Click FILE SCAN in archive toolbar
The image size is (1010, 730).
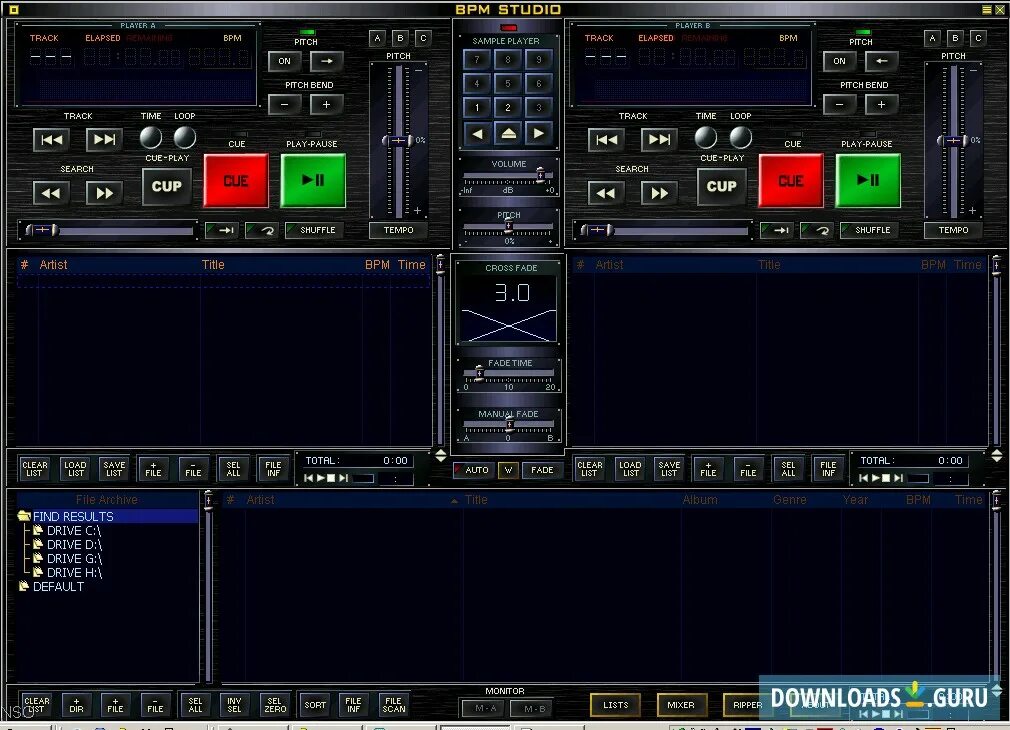click(x=394, y=705)
